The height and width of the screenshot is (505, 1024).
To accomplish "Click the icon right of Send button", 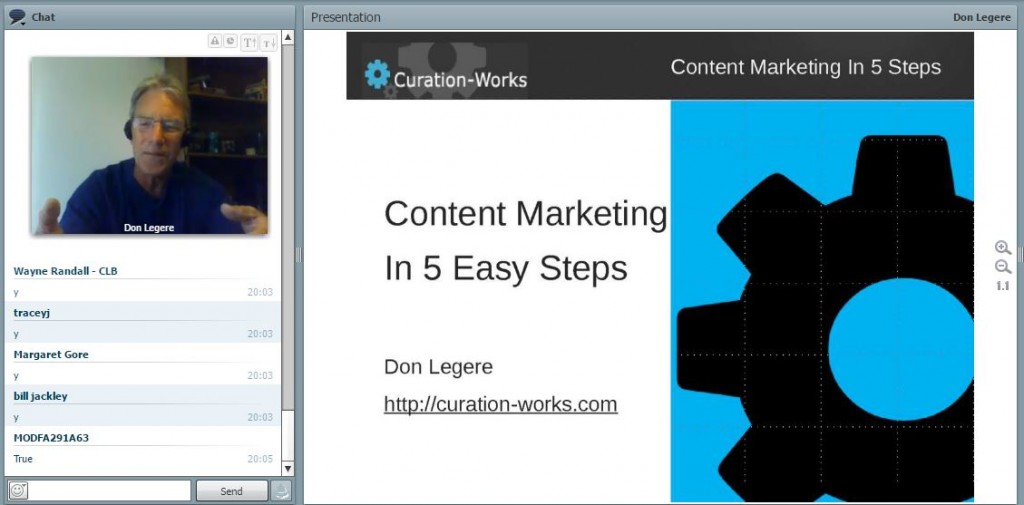I will (x=282, y=491).
